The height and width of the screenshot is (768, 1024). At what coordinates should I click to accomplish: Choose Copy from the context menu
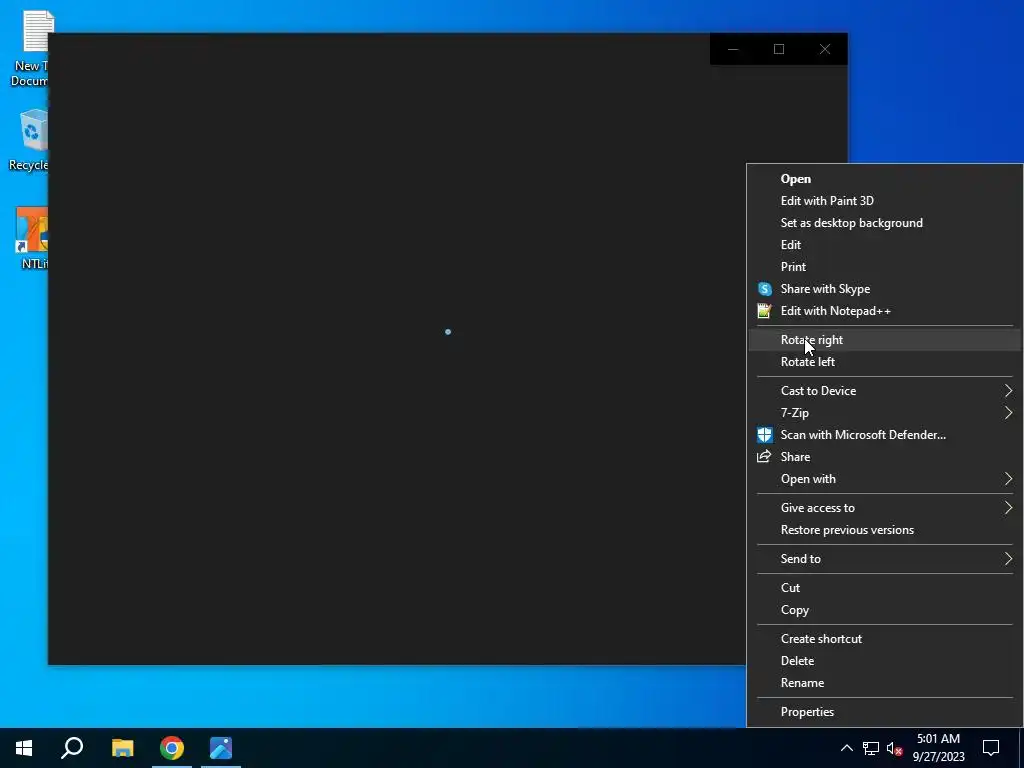[x=885, y=610]
